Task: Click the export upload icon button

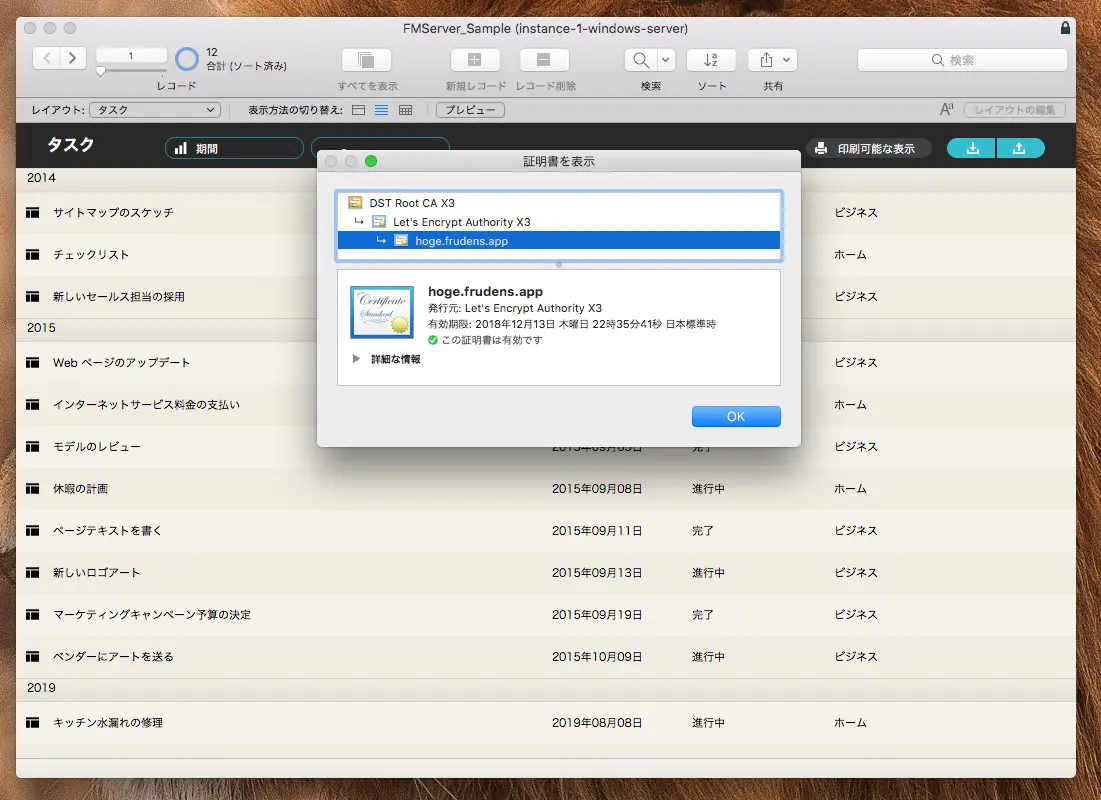Action: 1020,148
